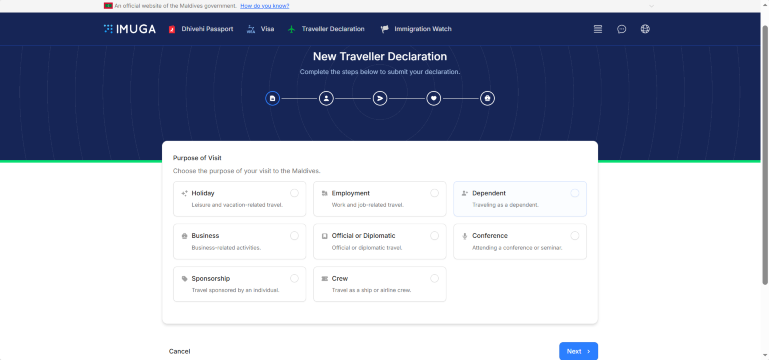Open the chat bubble icon in header
Viewport: 769px width, 360px height.
tap(621, 29)
